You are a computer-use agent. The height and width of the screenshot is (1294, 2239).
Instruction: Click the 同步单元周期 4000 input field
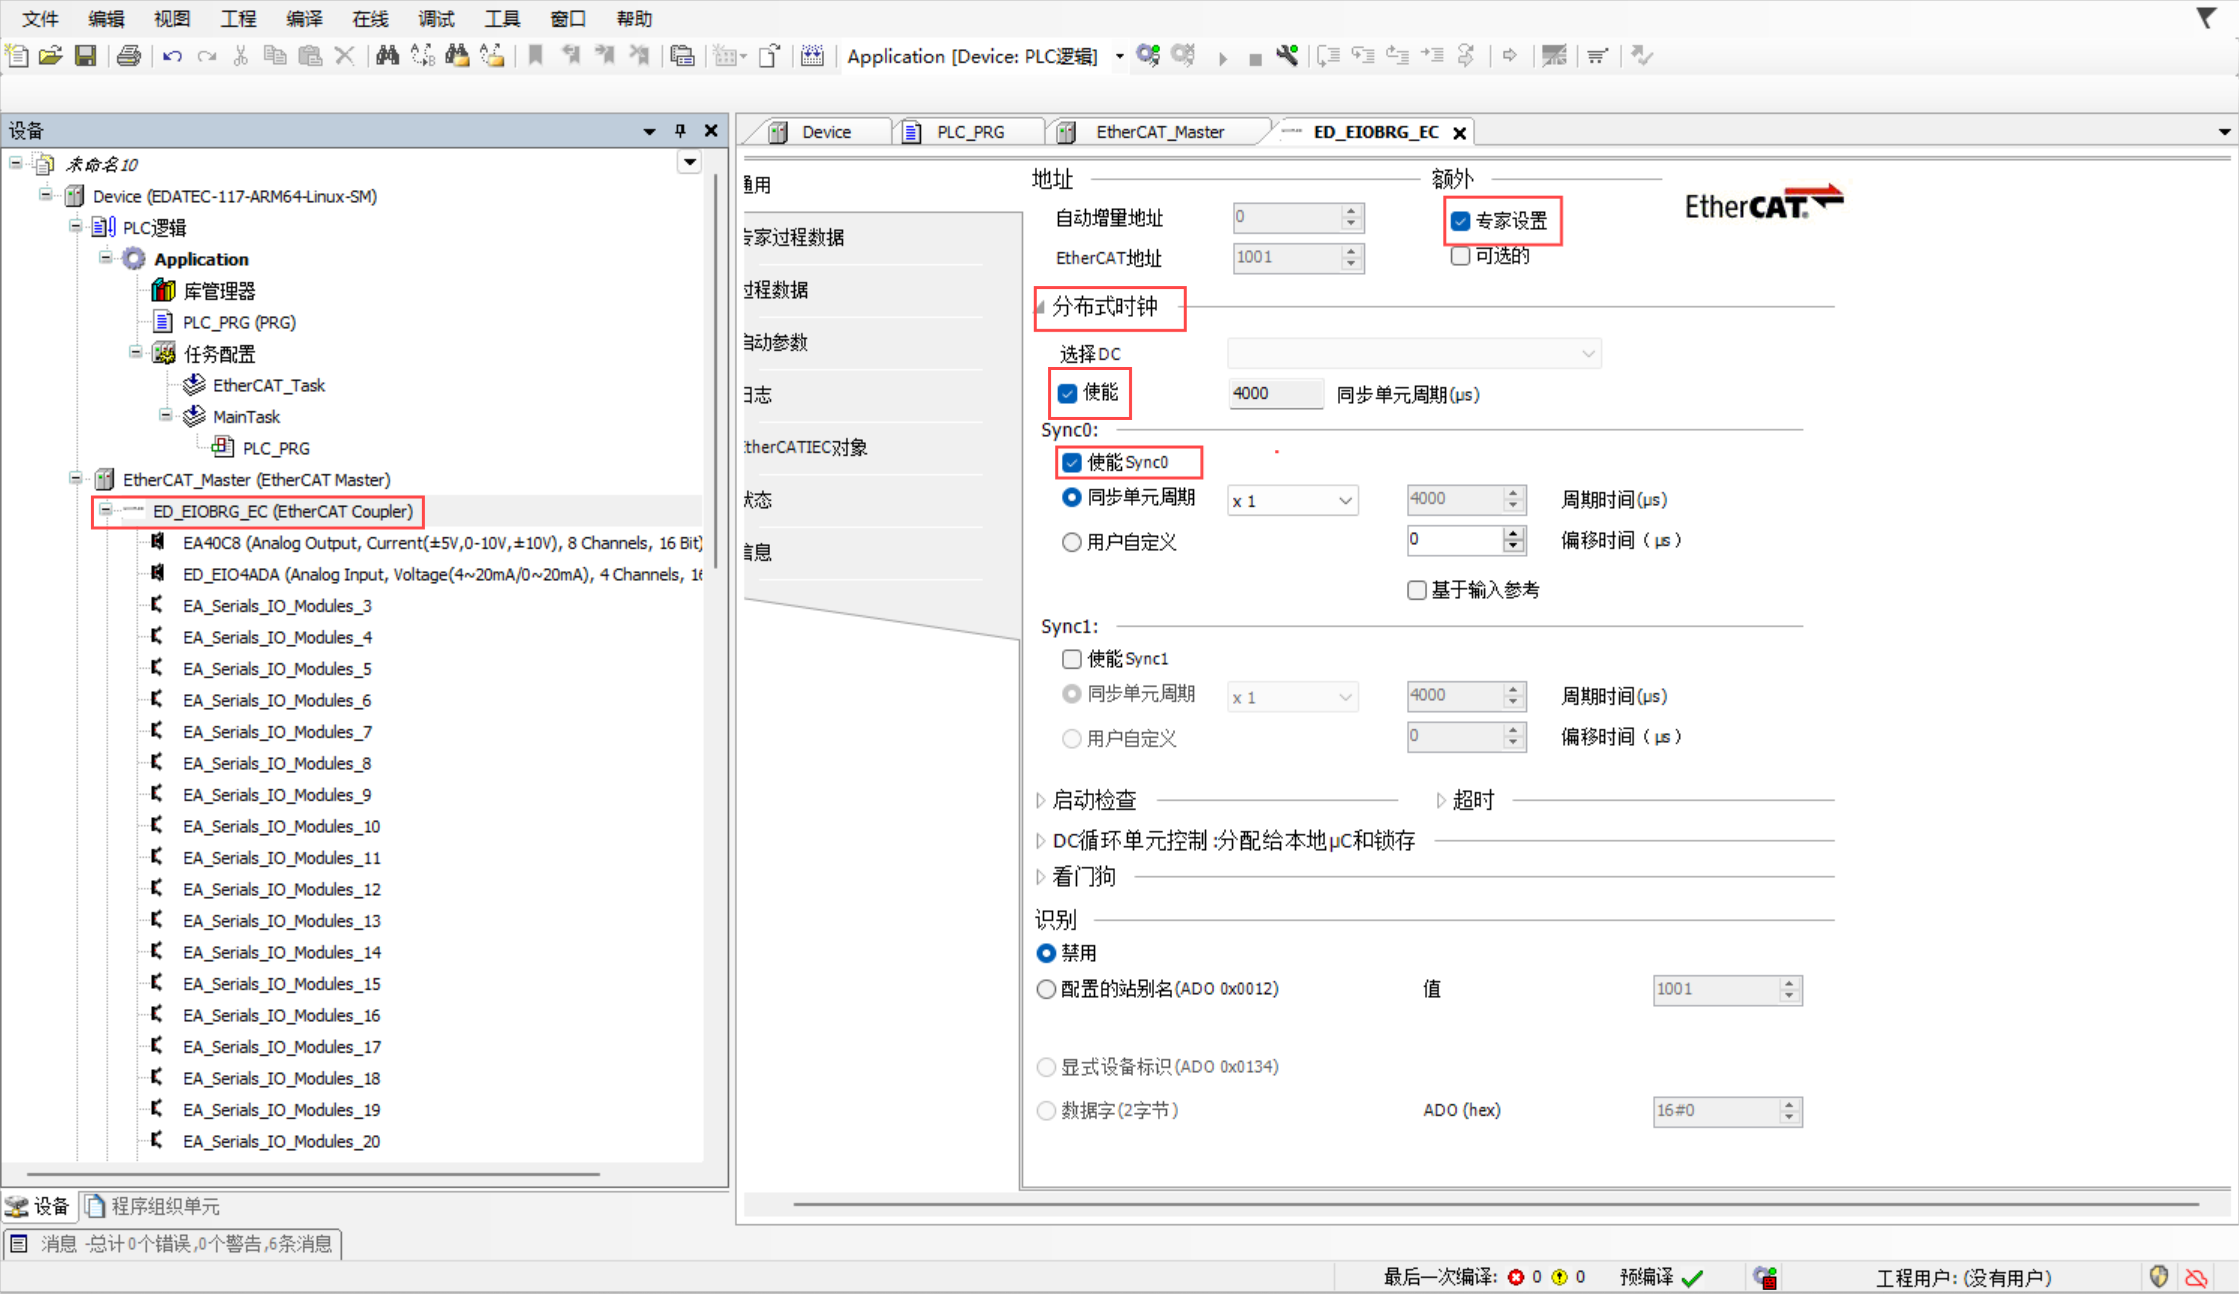coord(1275,393)
